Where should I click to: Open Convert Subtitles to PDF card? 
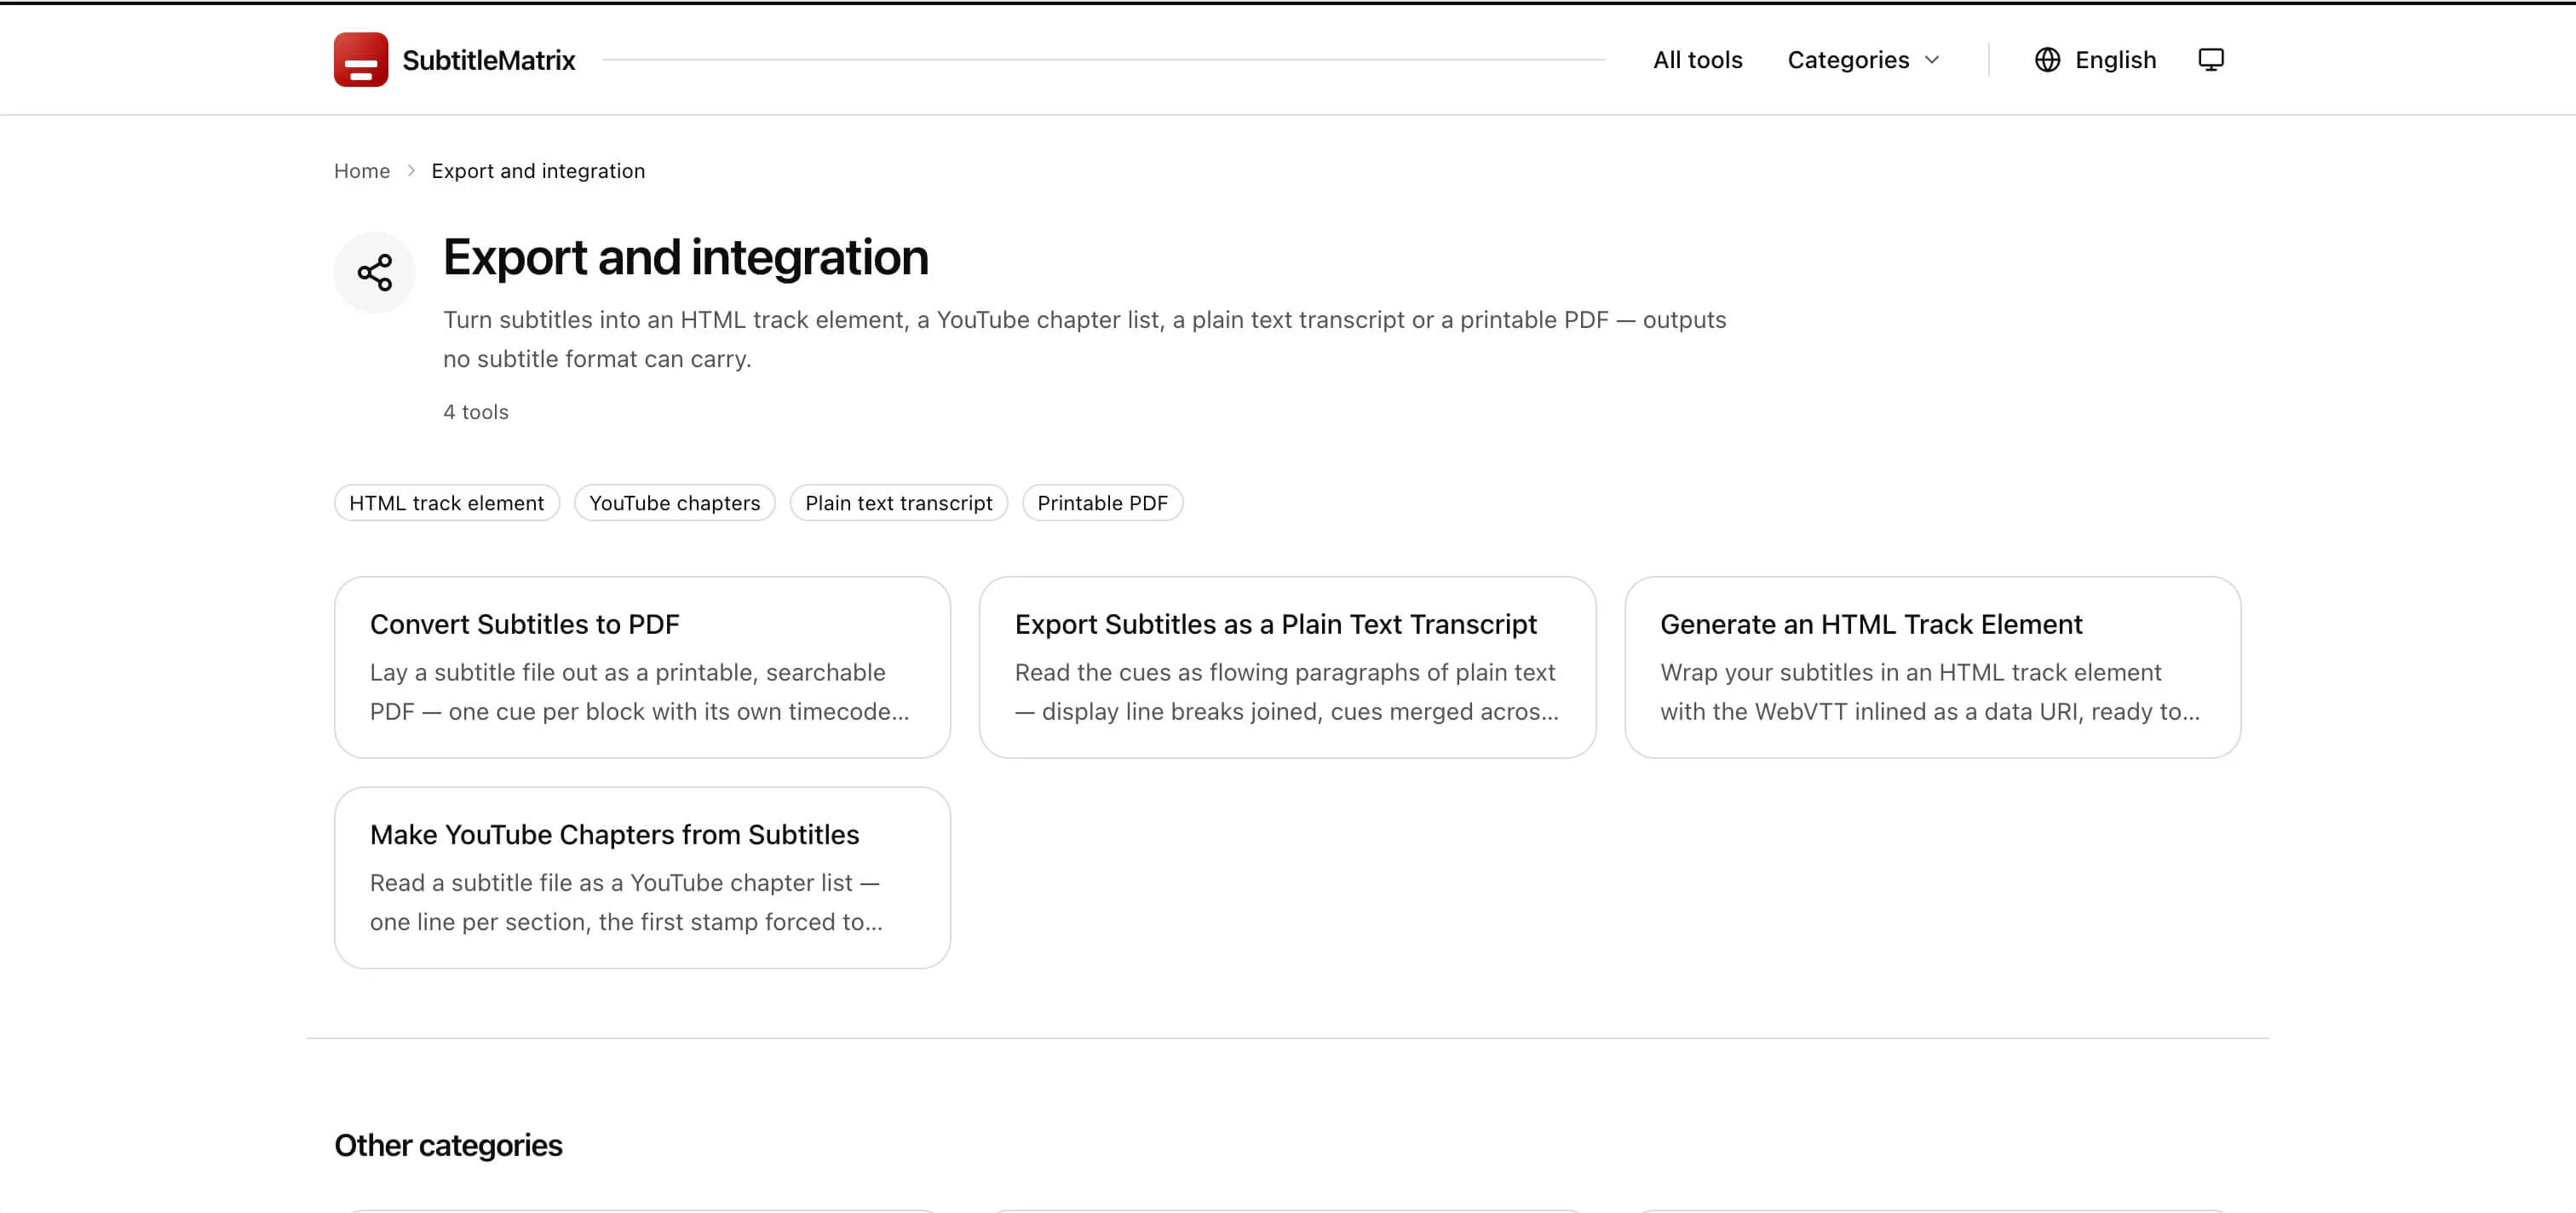pyautogui.click(x=642, y=667)
